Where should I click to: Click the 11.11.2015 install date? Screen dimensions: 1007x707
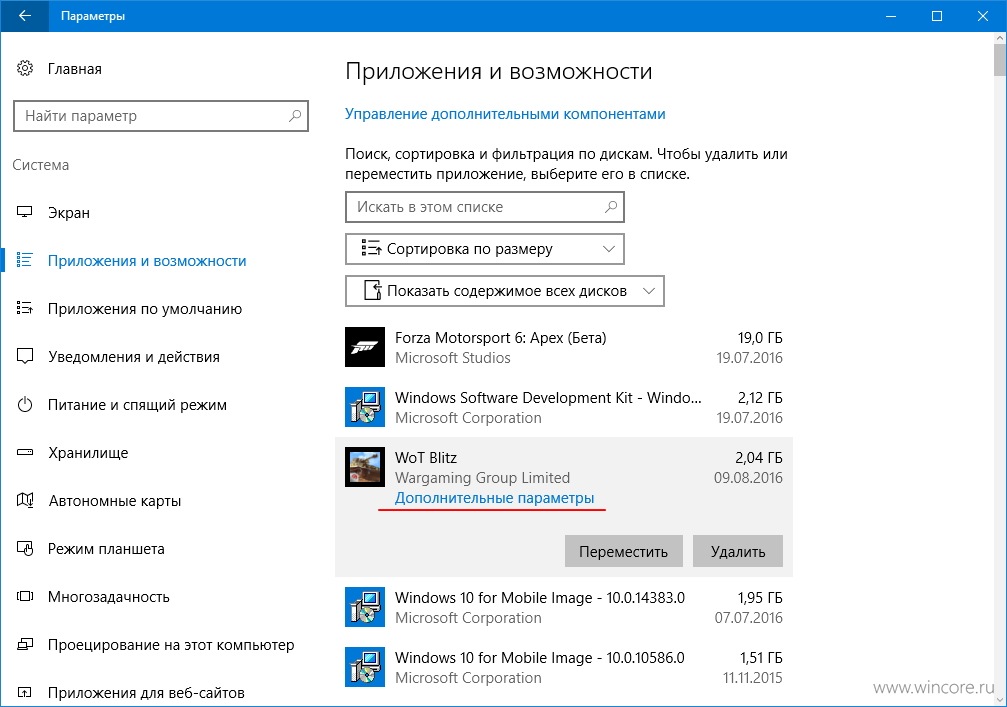[753, 677]
